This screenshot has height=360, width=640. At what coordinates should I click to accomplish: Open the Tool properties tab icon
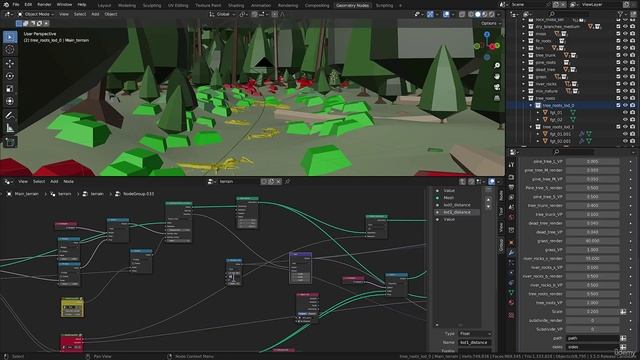pyautogui.click(x=511, y=164)
